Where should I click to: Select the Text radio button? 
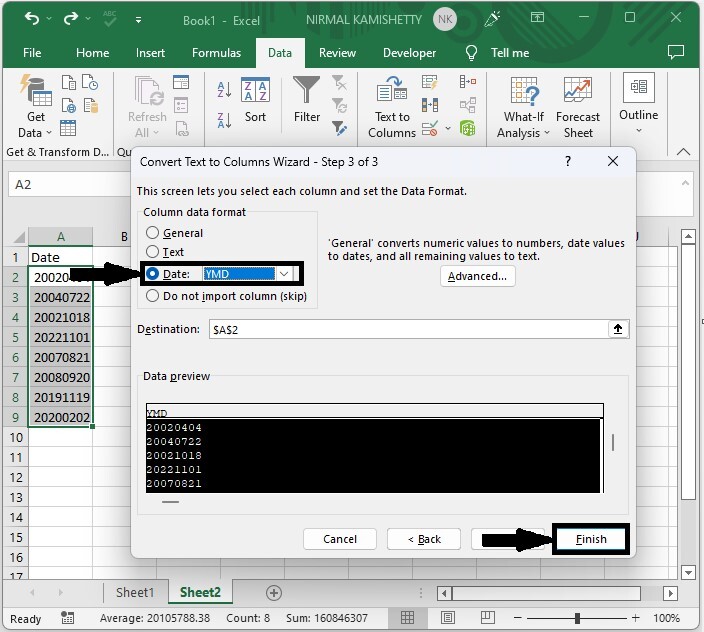pyautogui.click(x=152, y=251)
